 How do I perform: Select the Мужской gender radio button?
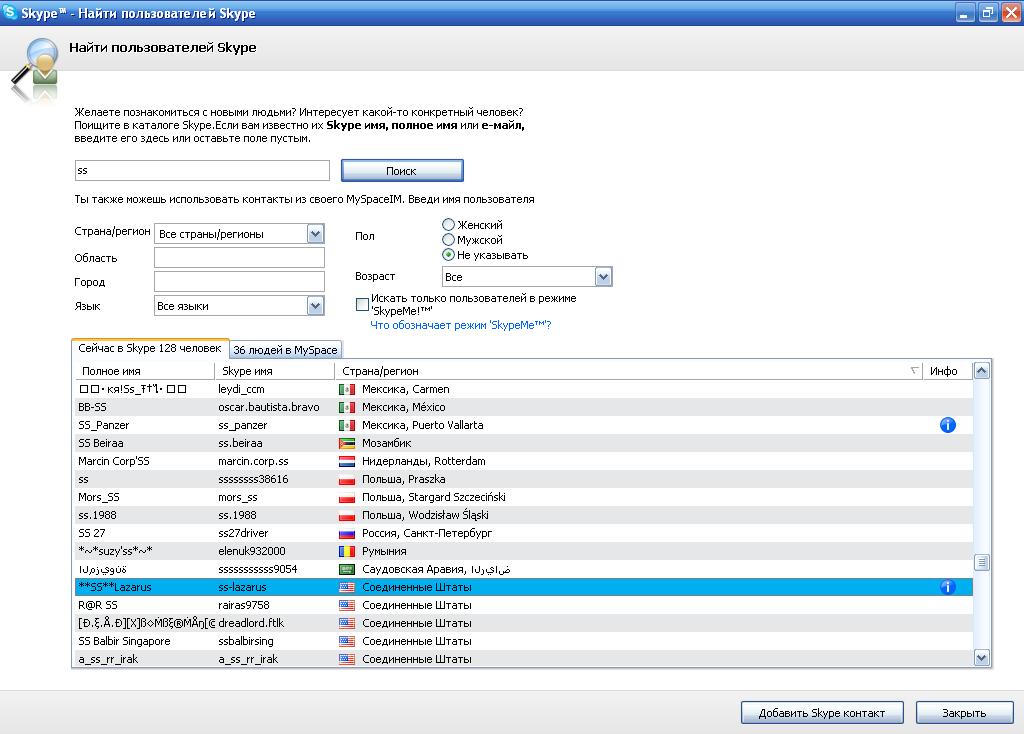[448, 240]
